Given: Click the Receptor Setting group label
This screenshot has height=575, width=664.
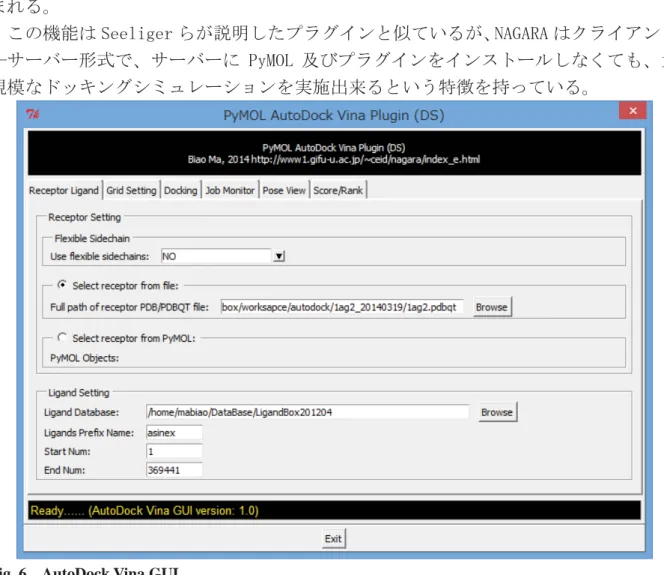Looking at the screenshot, I should point(85,217).
